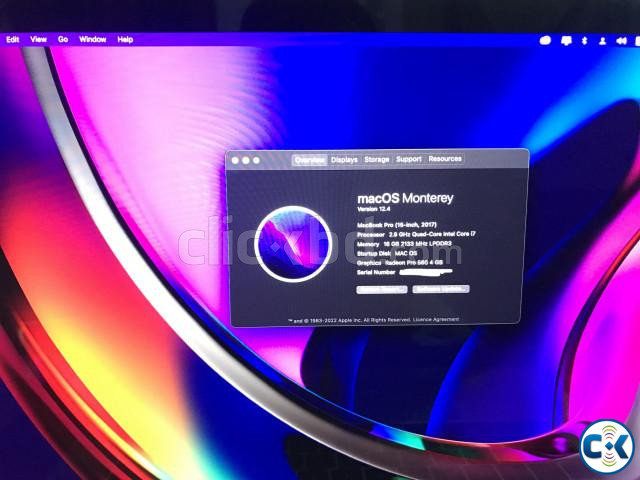The height and width of the screenshot is (480, 640).
Task: Click the macOS Monterey logo image
Action: (293, 244)
